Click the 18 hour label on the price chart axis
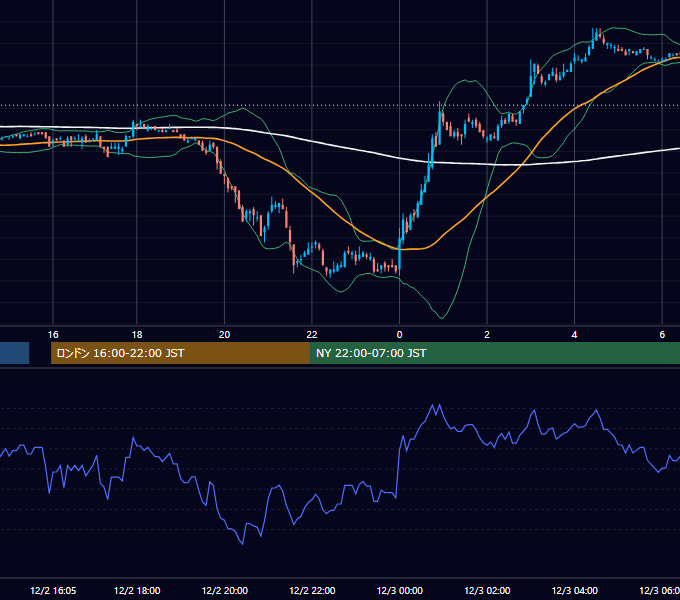Screen dimensions: 680x600 pyautogui.click(x=137, y=335)
